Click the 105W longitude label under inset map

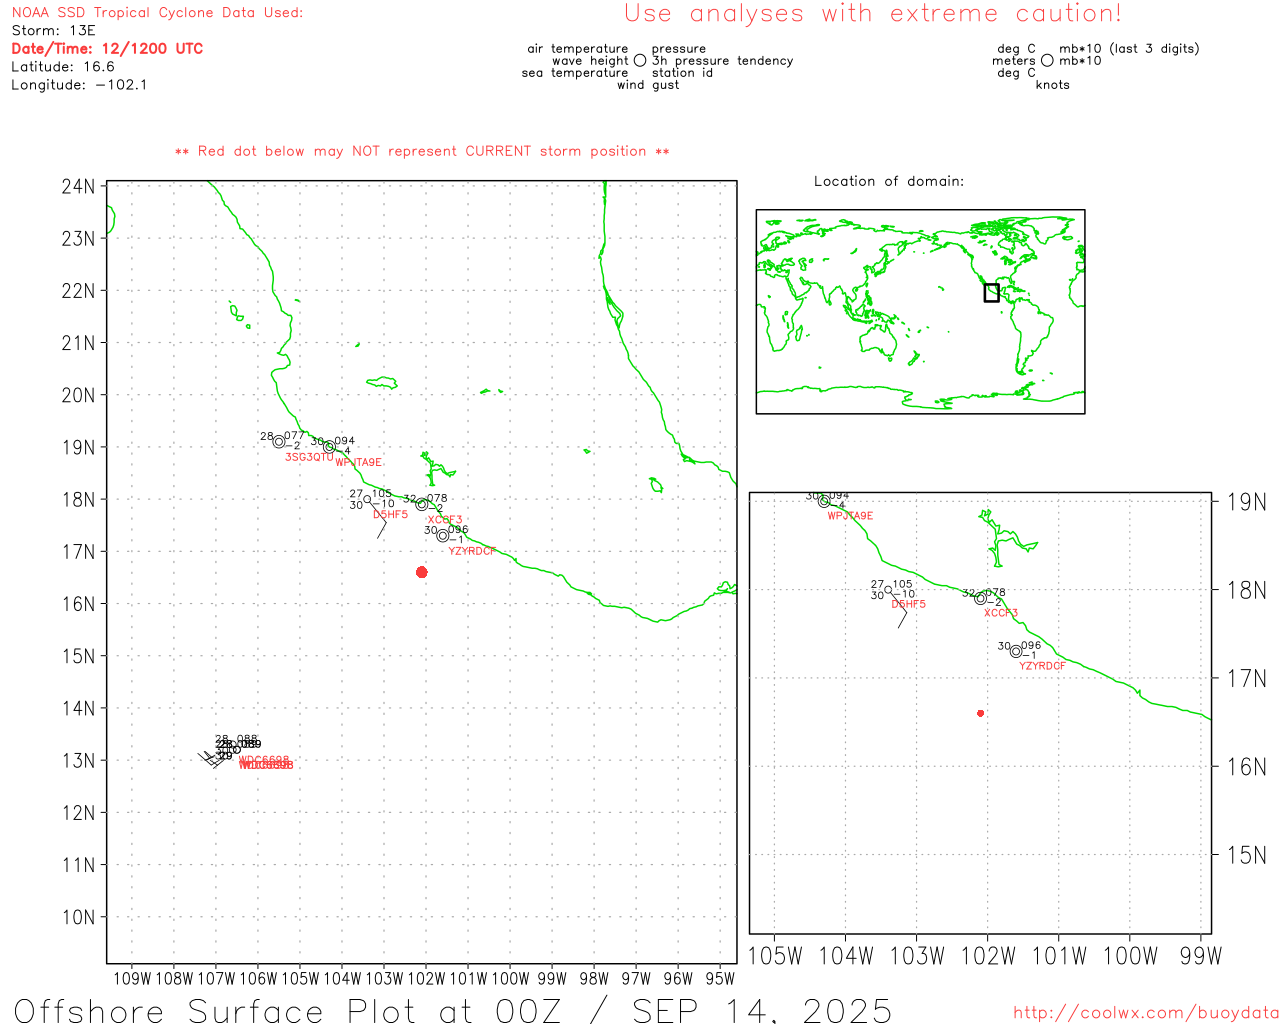coord(775,956)
